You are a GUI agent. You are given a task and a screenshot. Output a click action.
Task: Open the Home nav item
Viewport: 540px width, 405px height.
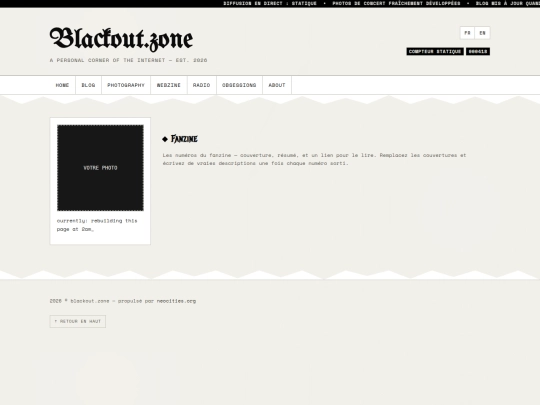62,85
